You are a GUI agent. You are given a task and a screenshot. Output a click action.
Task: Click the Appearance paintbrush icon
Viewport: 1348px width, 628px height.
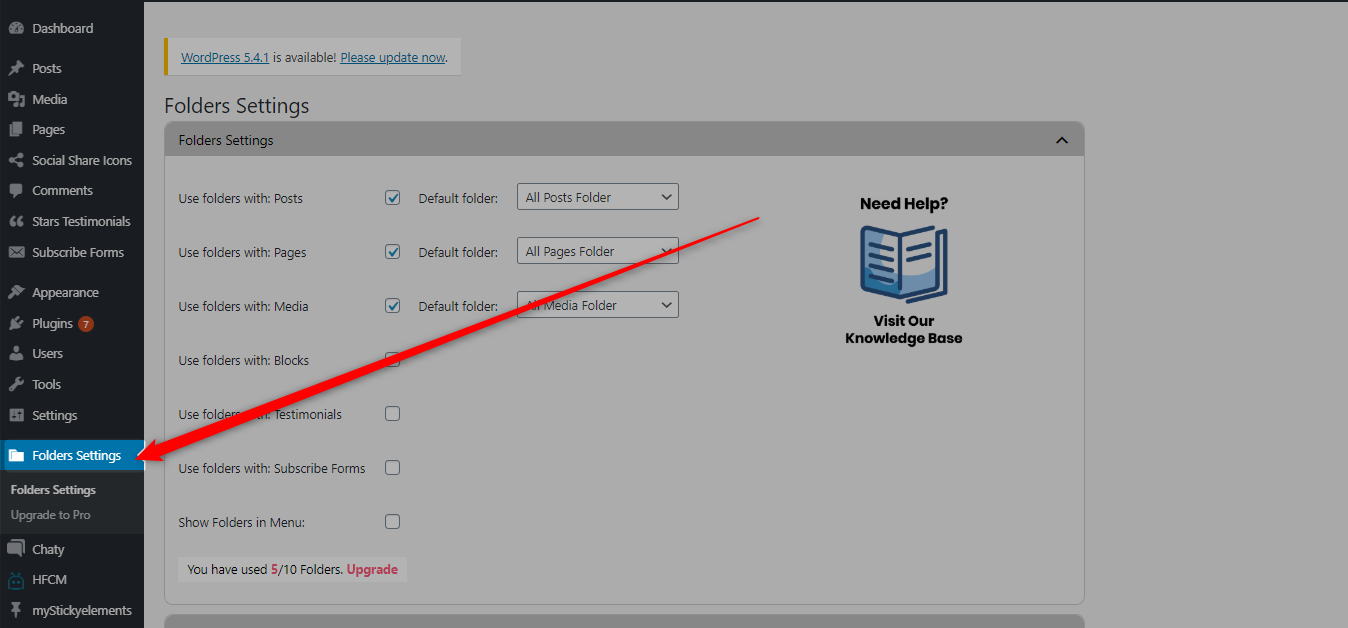pos(16,292)
